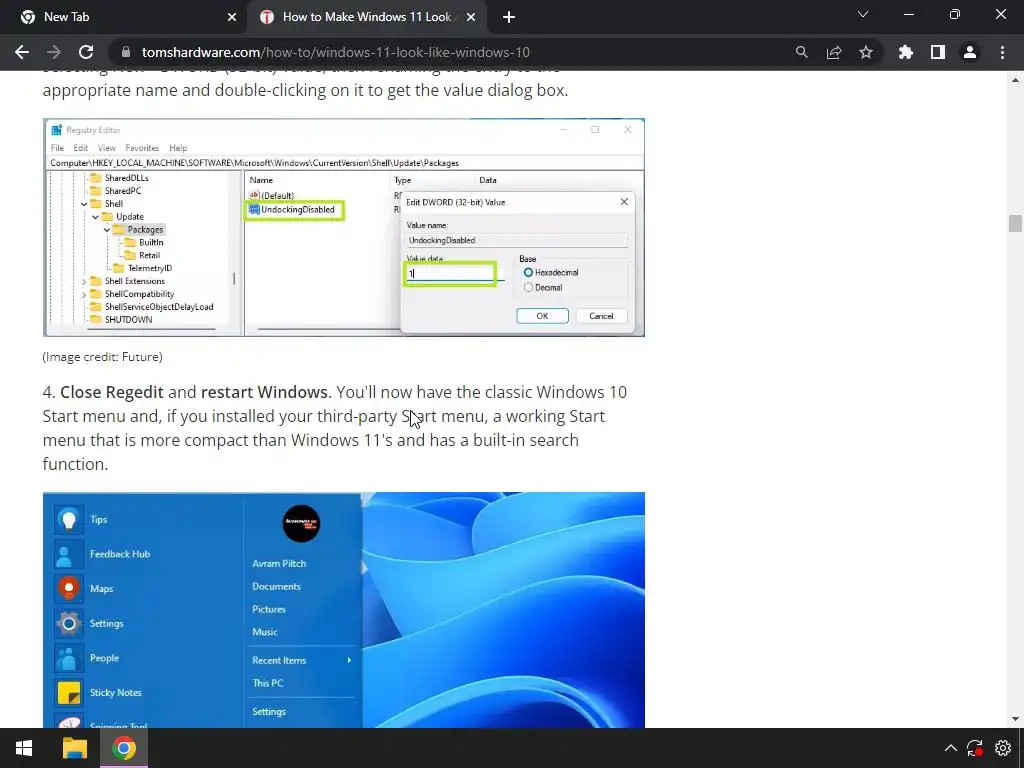Close the New Tab tab
Viewport: 1024px width, 768px height.
click(x=232, y=17)
